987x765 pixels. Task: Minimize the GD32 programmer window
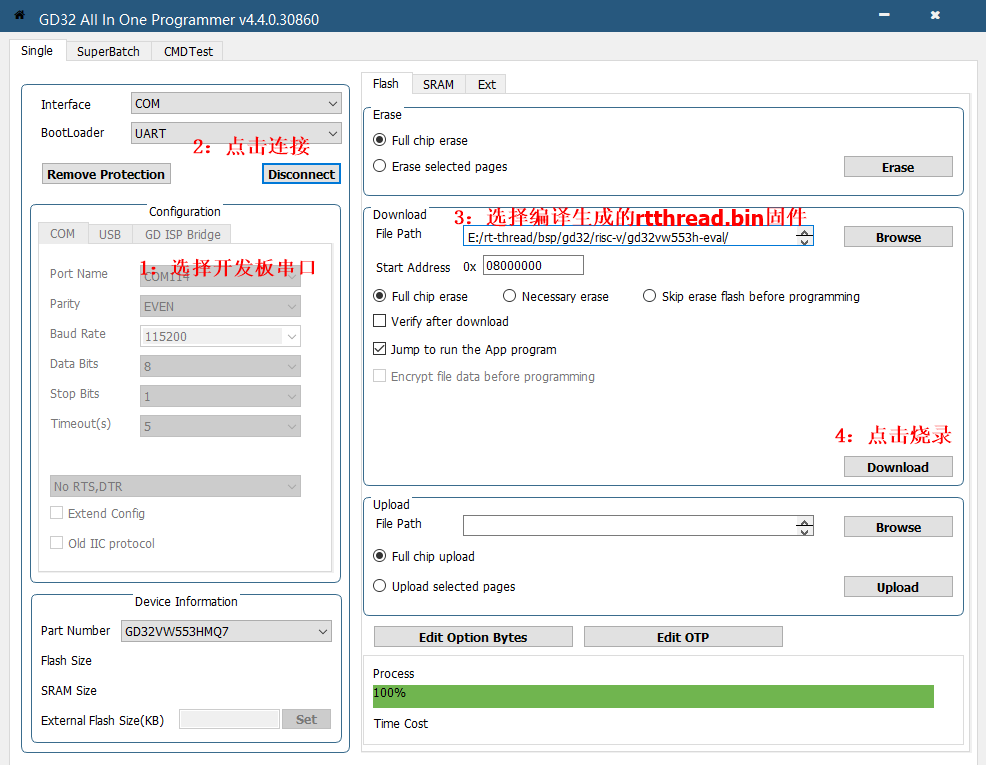coord(884,14)
